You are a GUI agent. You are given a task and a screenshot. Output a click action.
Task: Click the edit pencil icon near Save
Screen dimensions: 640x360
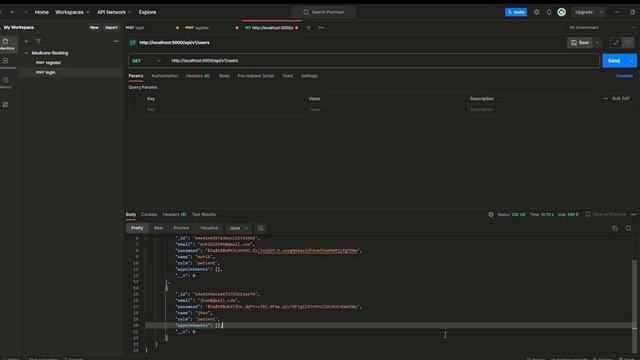[616, 42]
